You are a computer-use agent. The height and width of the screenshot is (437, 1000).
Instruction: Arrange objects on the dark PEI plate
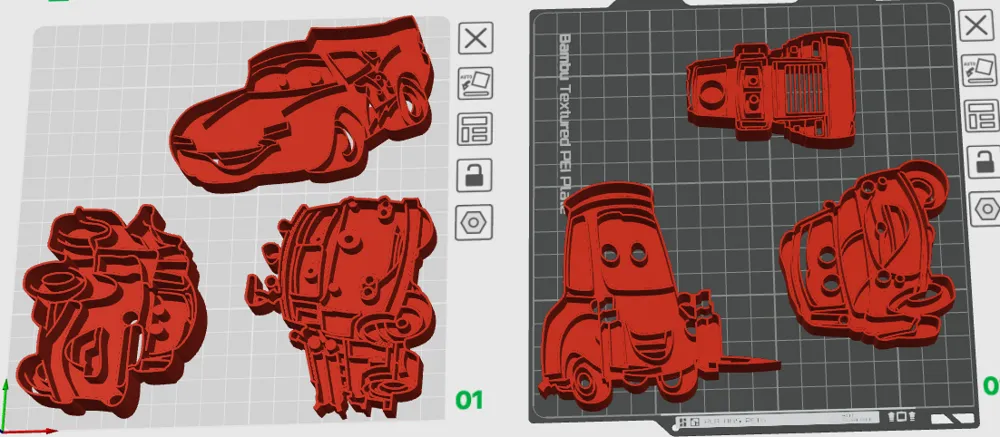[x=981, y=116]
